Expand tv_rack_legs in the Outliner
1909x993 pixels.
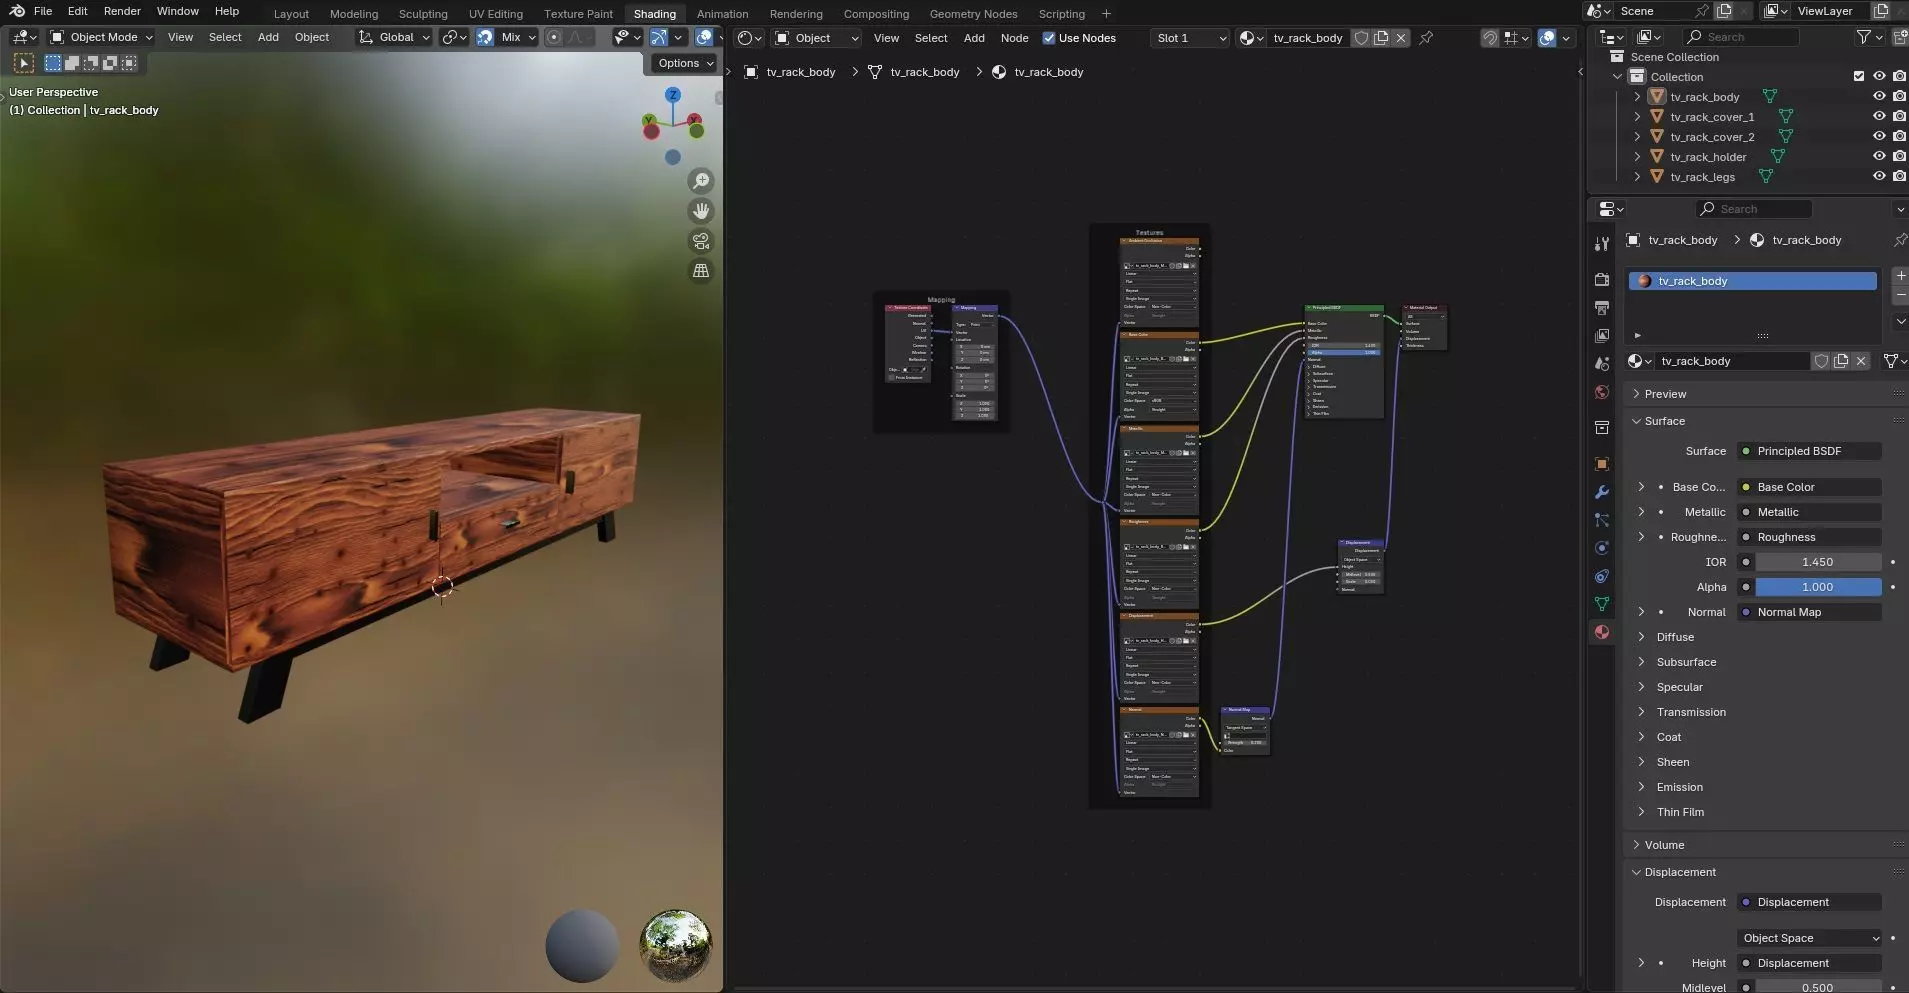[x=1637, y=177]
